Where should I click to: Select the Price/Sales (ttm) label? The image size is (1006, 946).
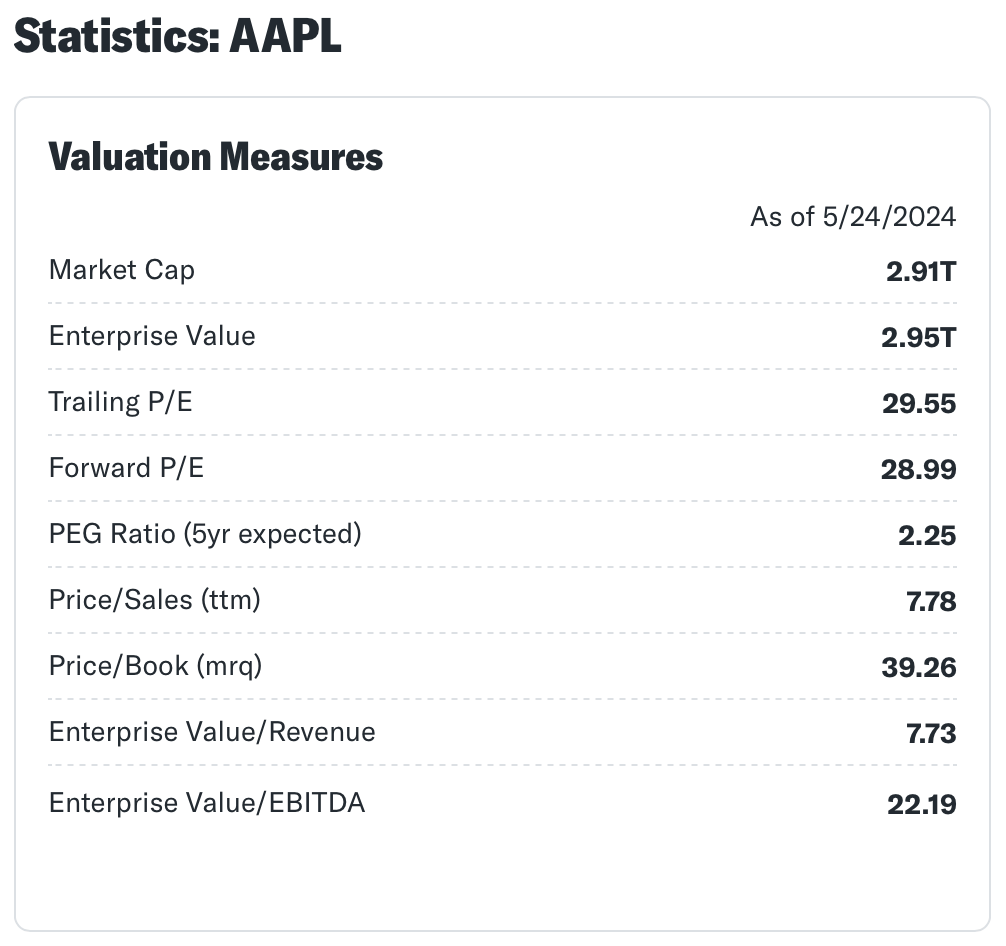tap(154, 600)
